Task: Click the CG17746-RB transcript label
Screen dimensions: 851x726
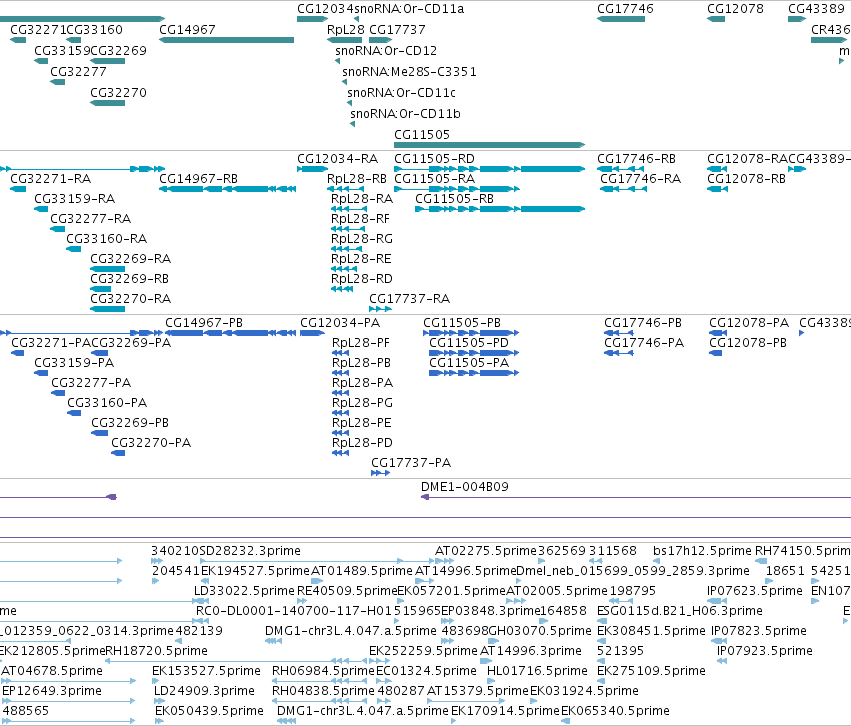Action: (x=637, y=159)
